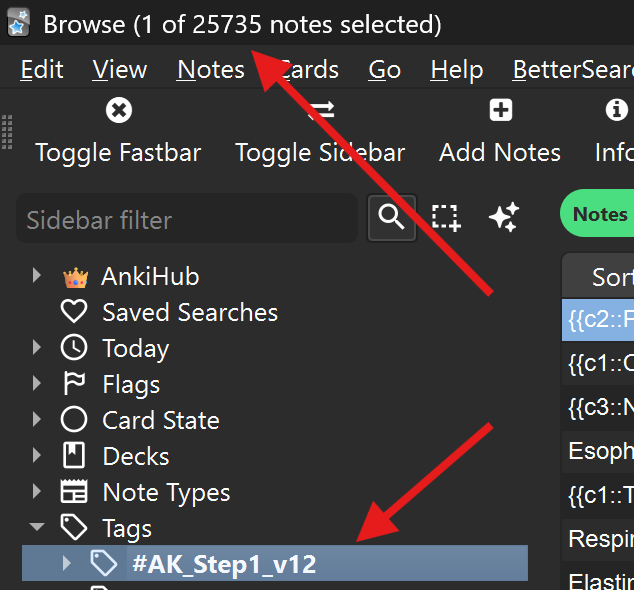
Task: Click the Toggle Sidebar icon
Action: (x=321, y=110)
